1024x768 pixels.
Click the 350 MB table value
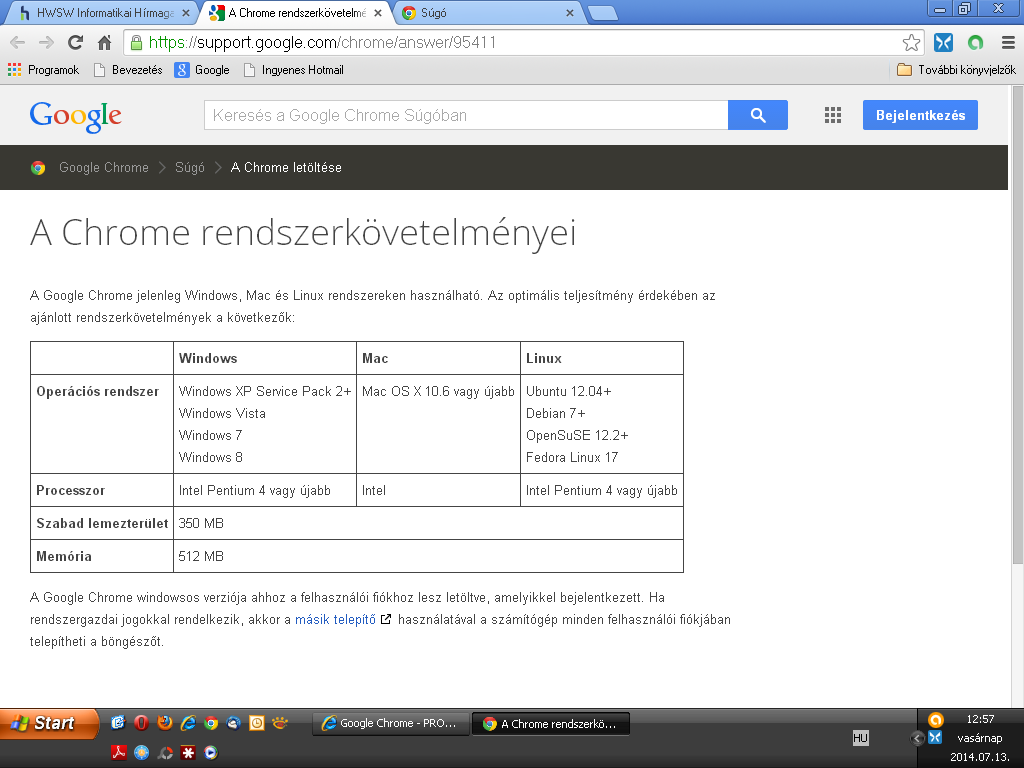pyautogui.click(x=201, y=523)
